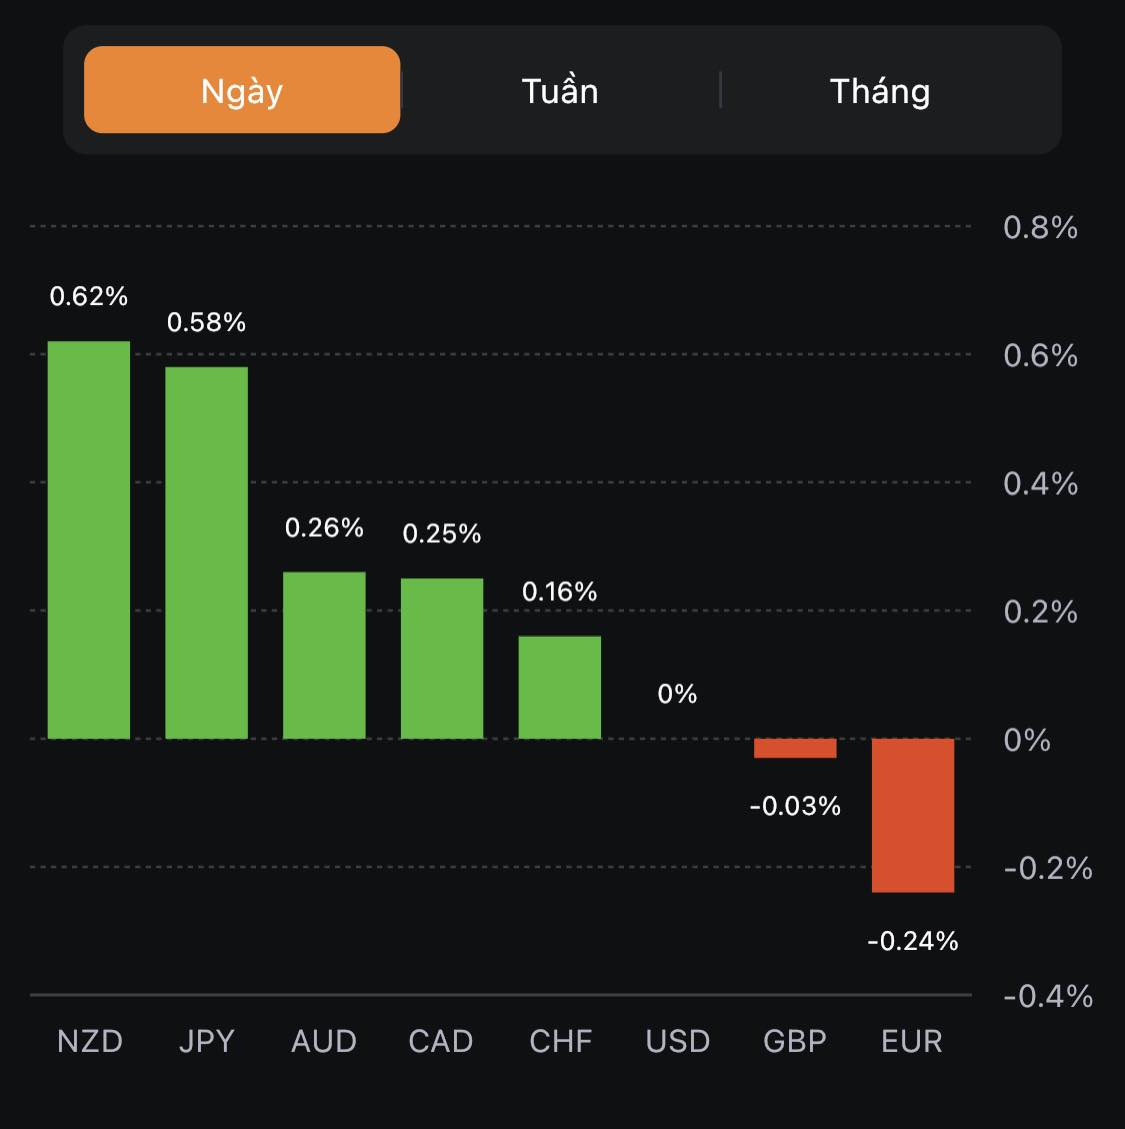Click the USD currency label
1125x1129 pixels.
click(x=678, y=1041)
